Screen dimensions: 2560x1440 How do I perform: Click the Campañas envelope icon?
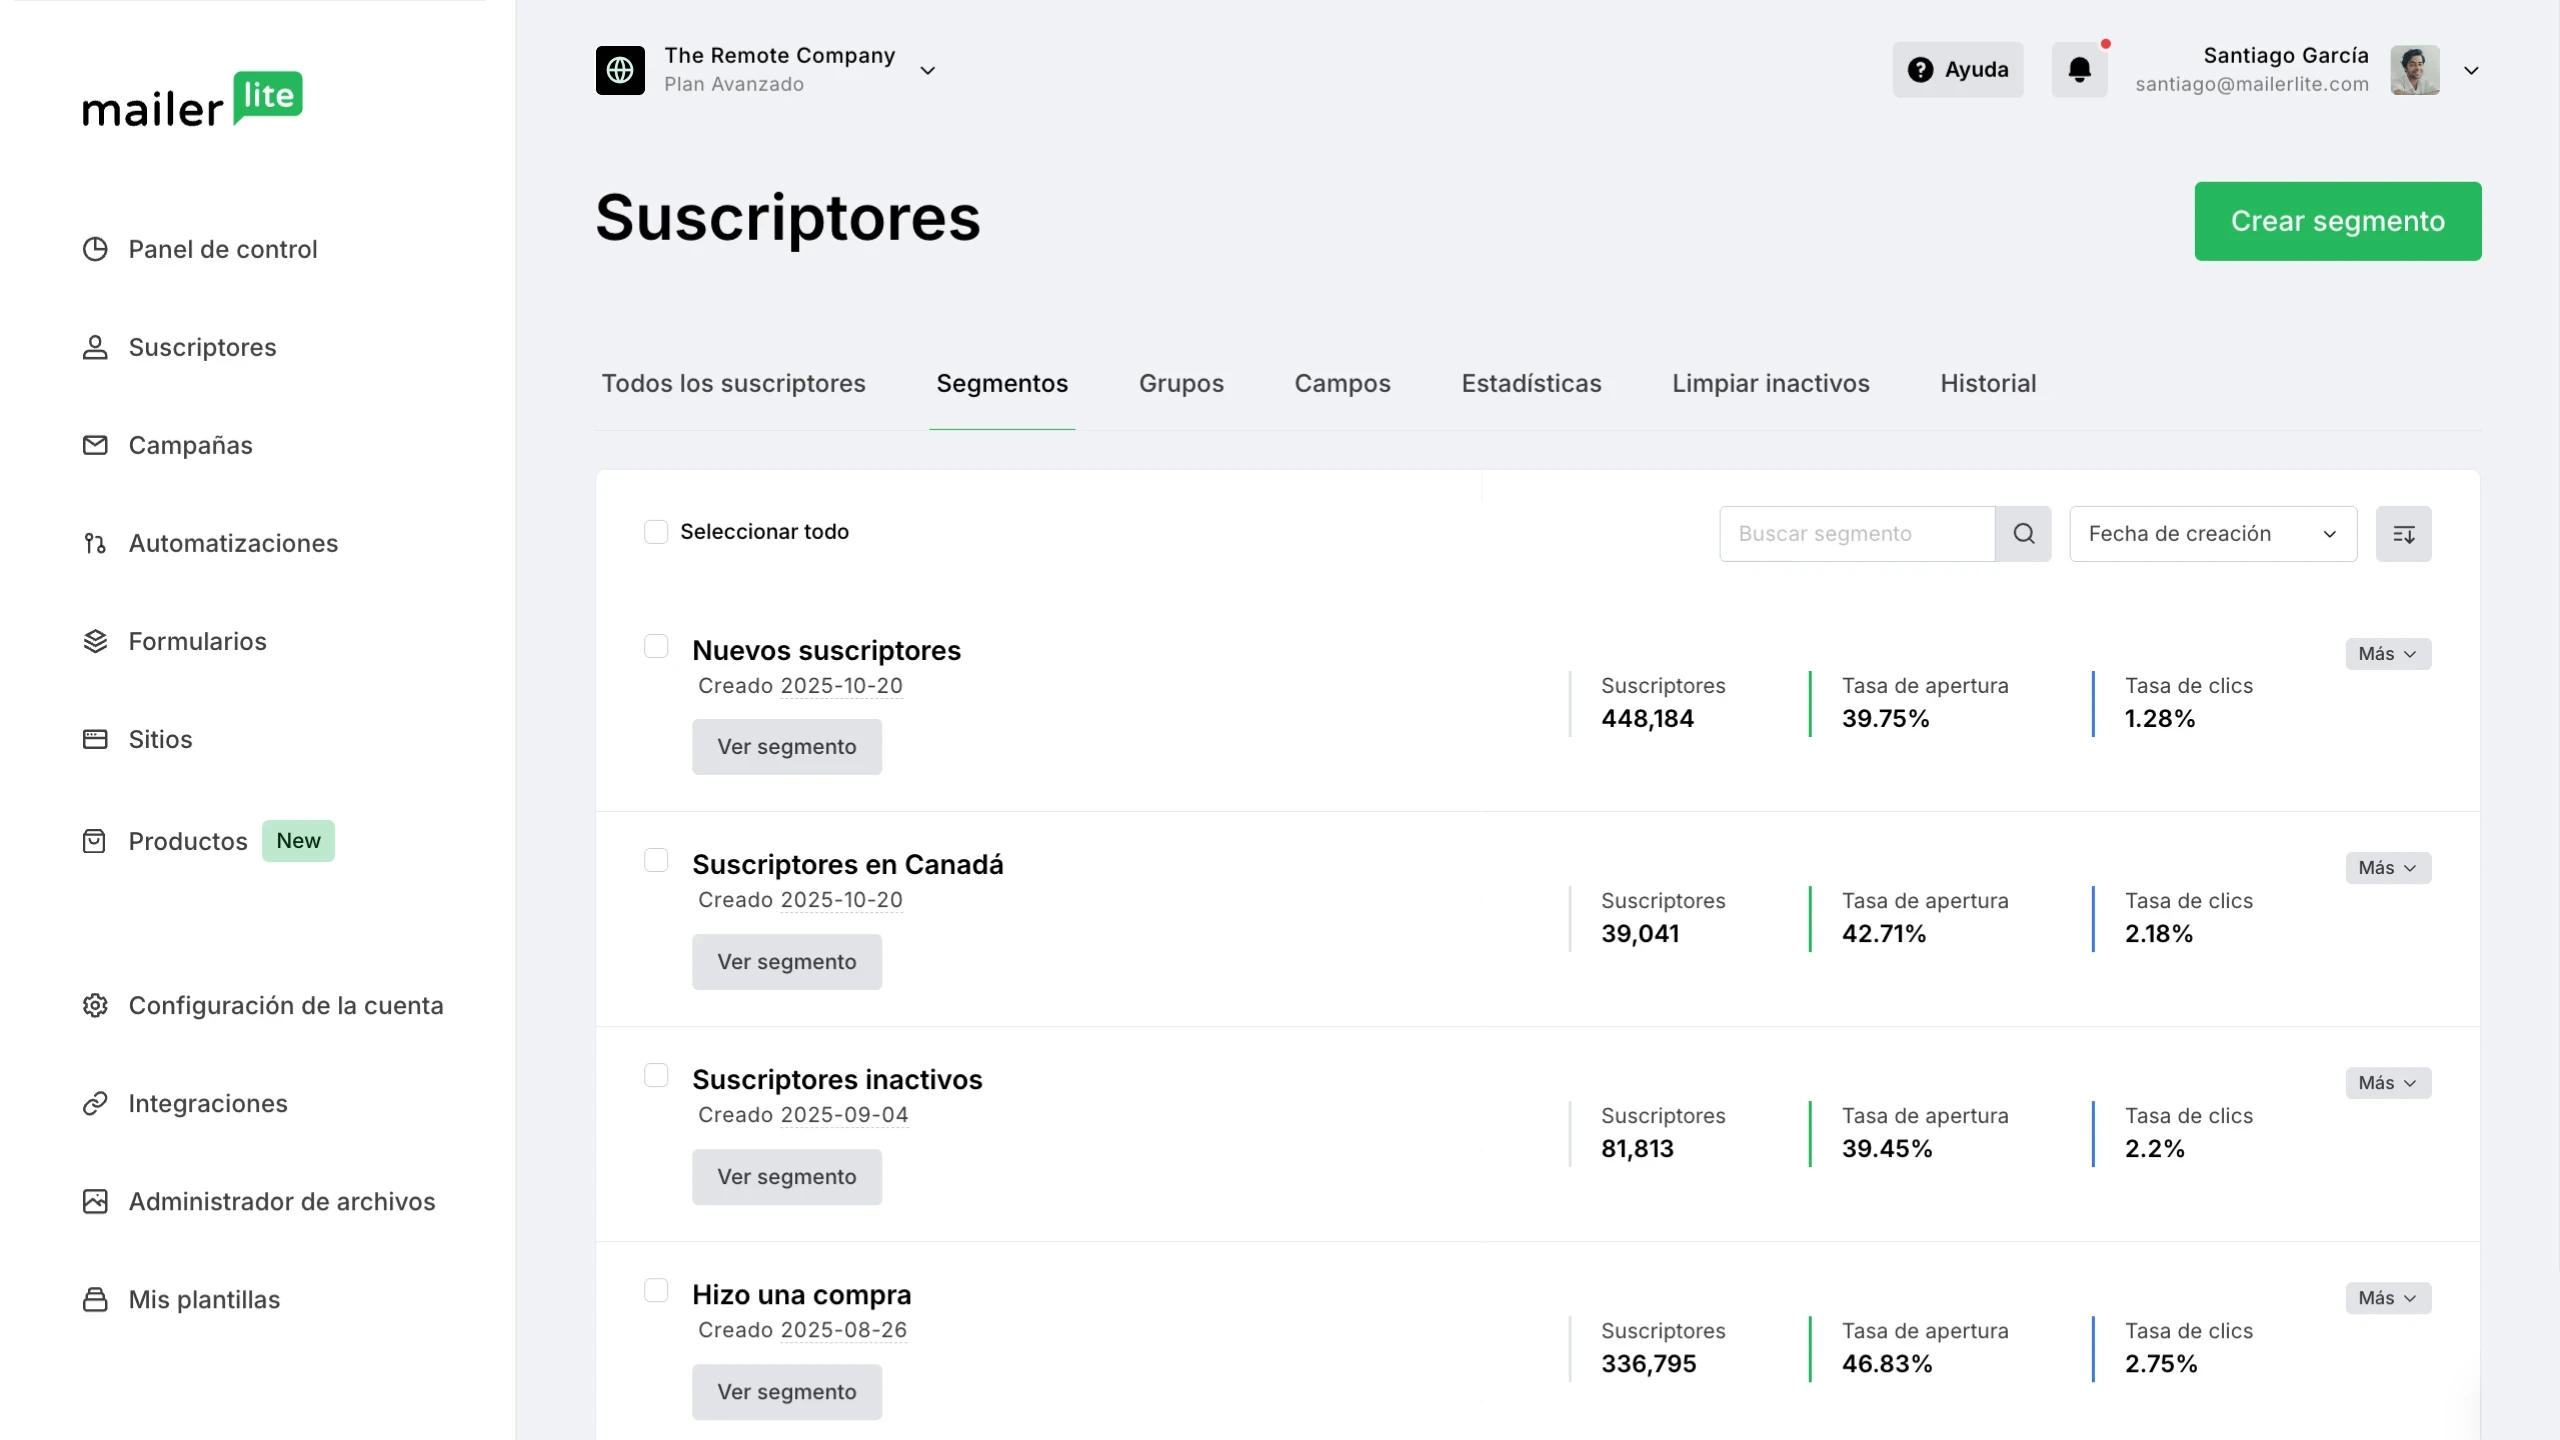coord(95,444)
